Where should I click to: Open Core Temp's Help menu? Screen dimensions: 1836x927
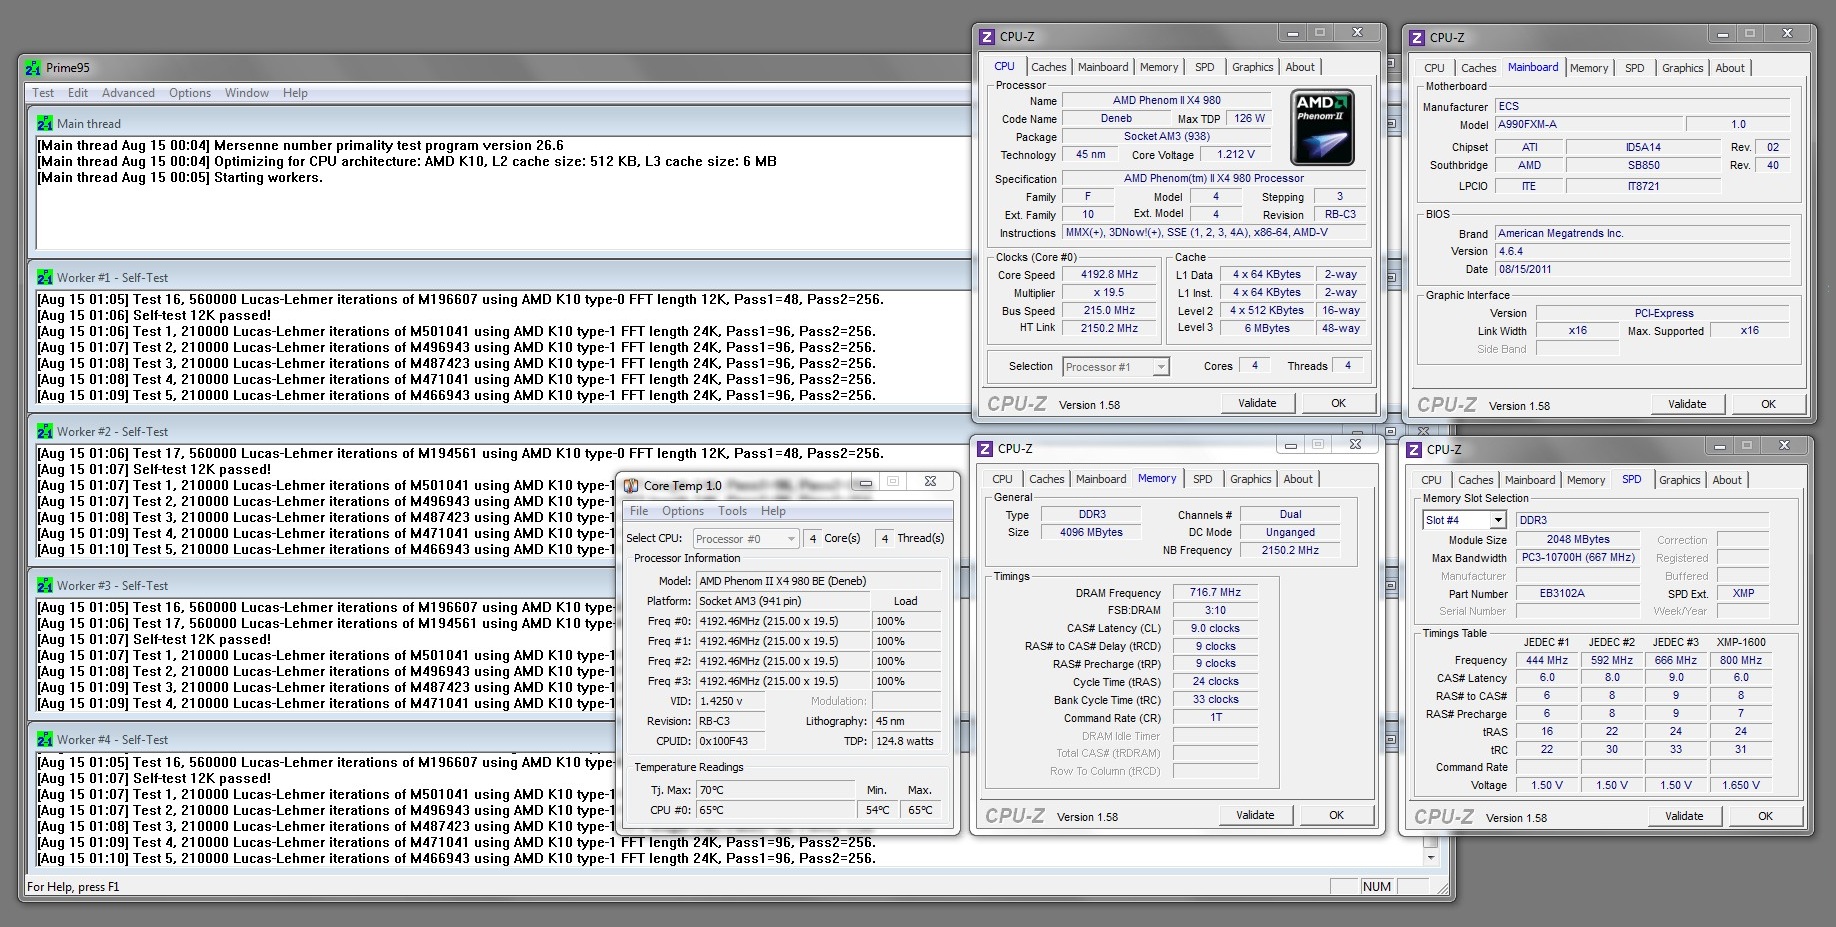[x=773, y=511]
